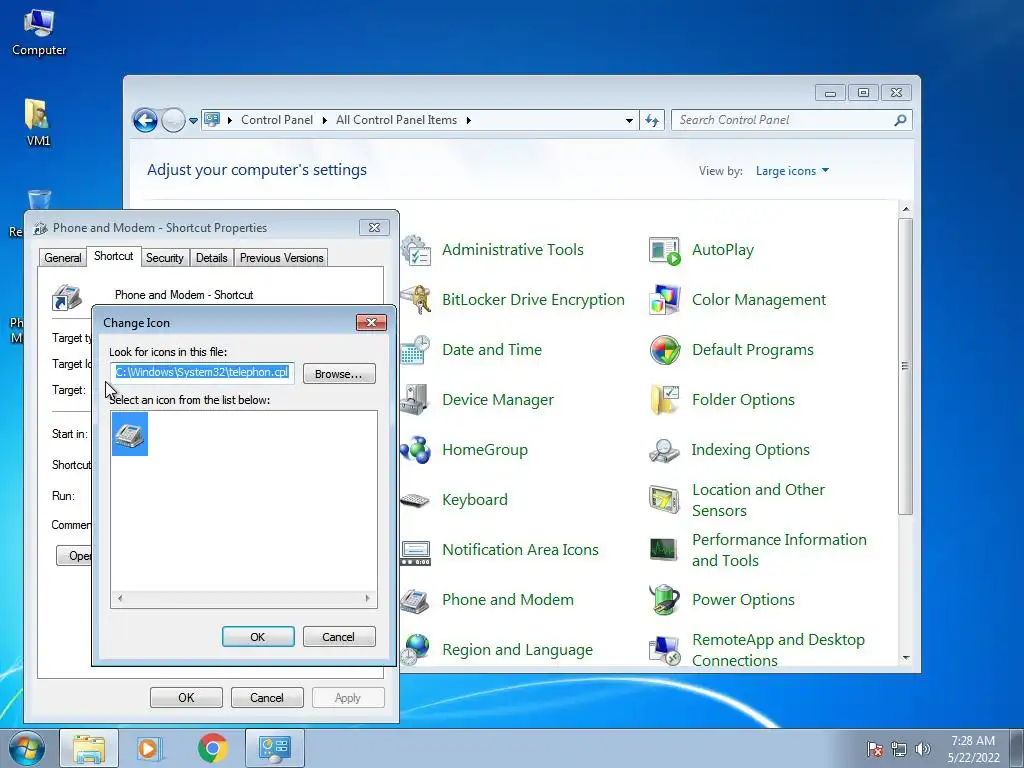Click the Action Center flag tray icon
This screenshot has width=1024, height=768.
pyautogui.click(x=875, y=749)
